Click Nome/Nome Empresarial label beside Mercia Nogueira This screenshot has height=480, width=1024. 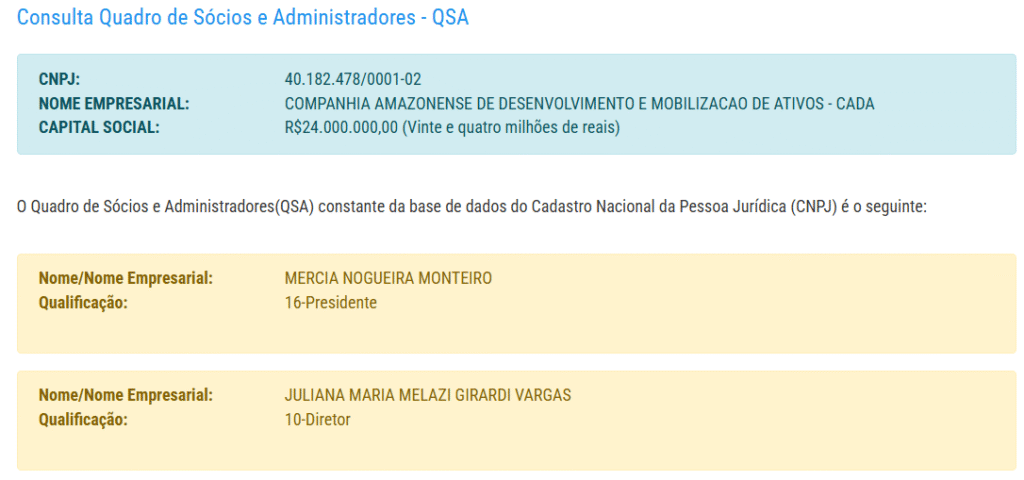click(126, 278)
